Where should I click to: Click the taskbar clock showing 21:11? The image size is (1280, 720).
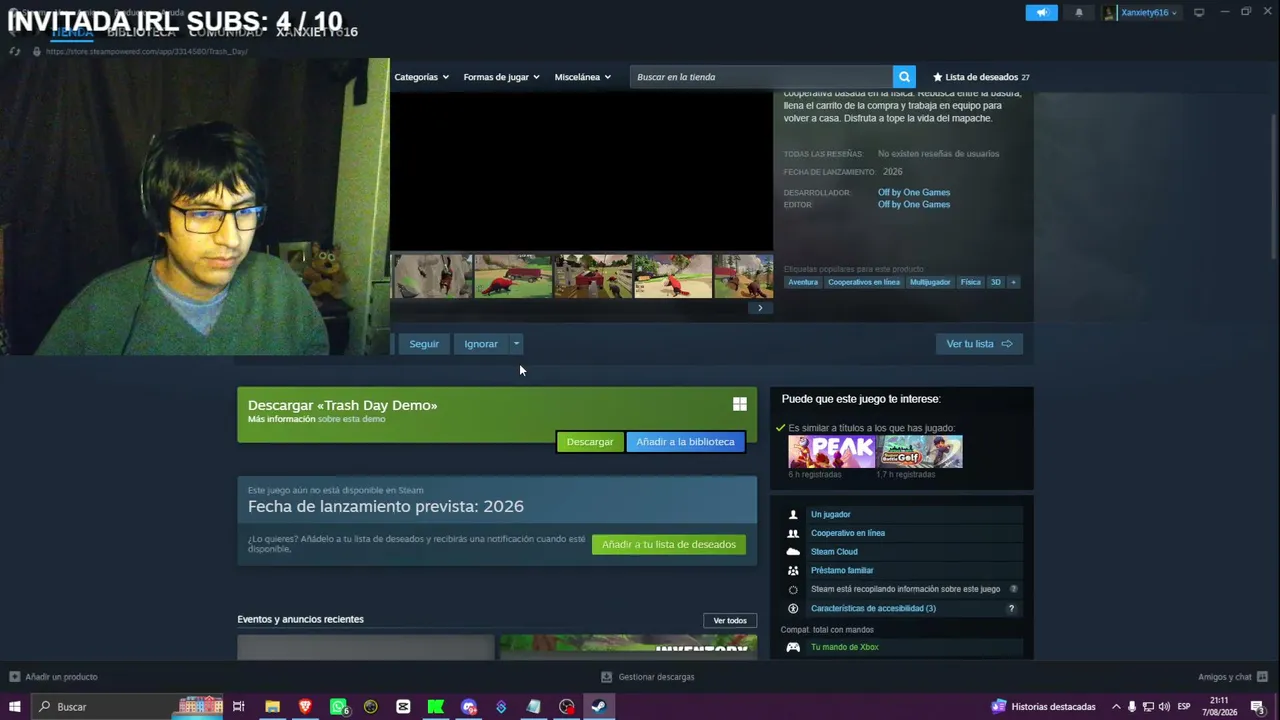tap(1219, 707)
